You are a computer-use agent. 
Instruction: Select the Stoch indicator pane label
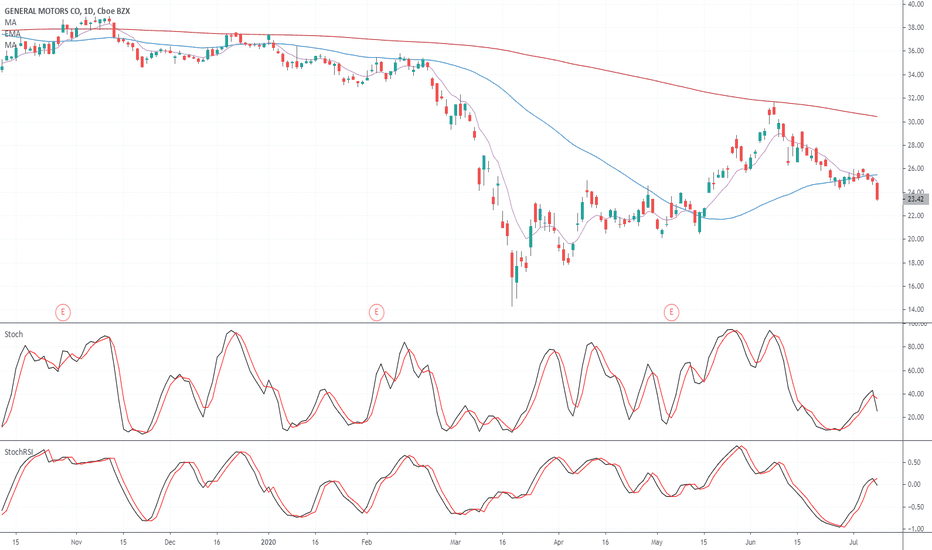pos(14,334)
